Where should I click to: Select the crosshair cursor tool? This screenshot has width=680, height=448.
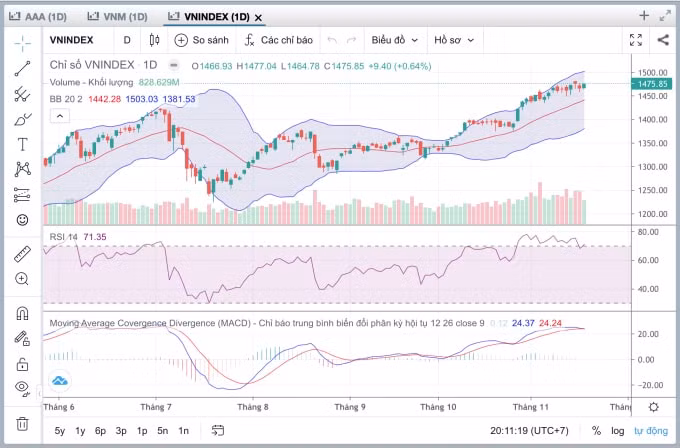click(23, 43)
